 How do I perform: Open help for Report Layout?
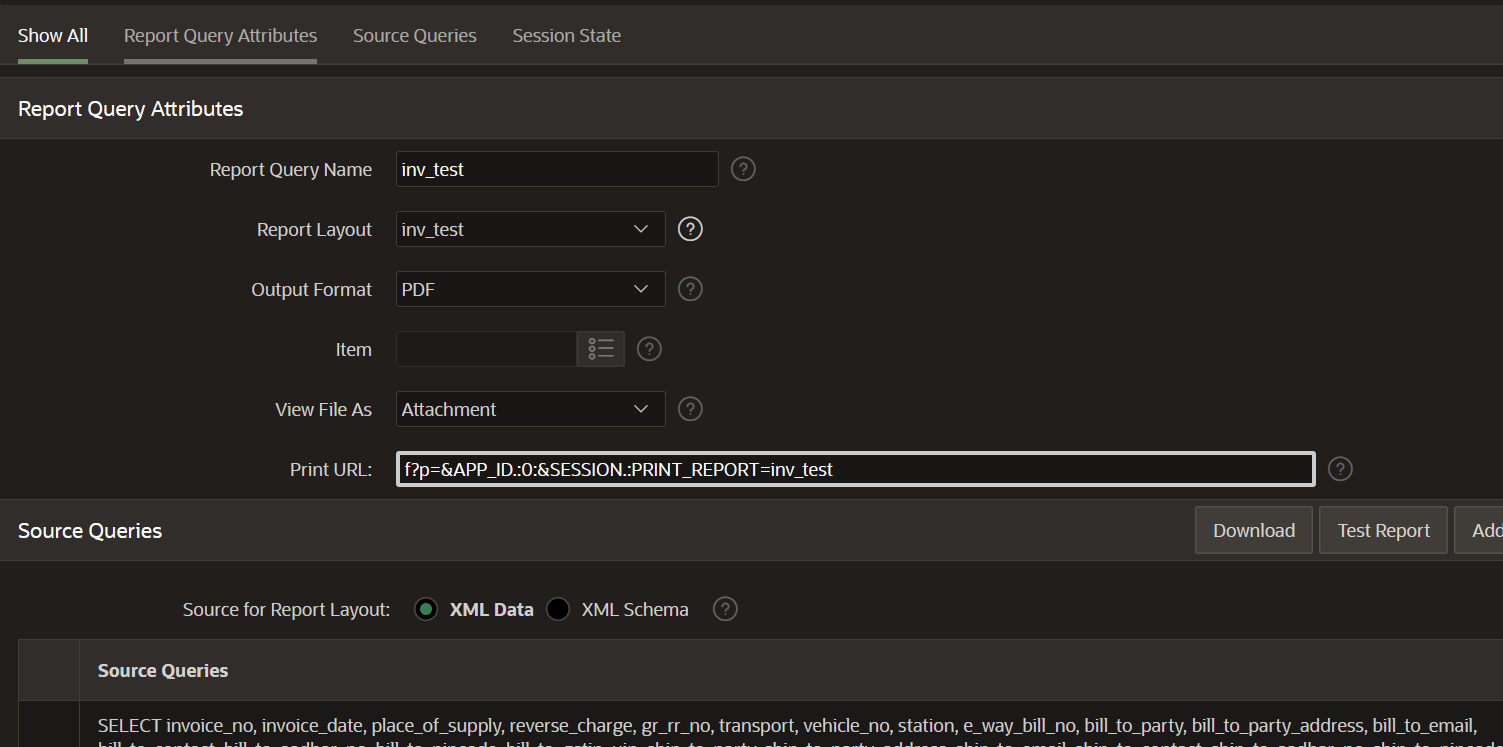pos(690,229)
